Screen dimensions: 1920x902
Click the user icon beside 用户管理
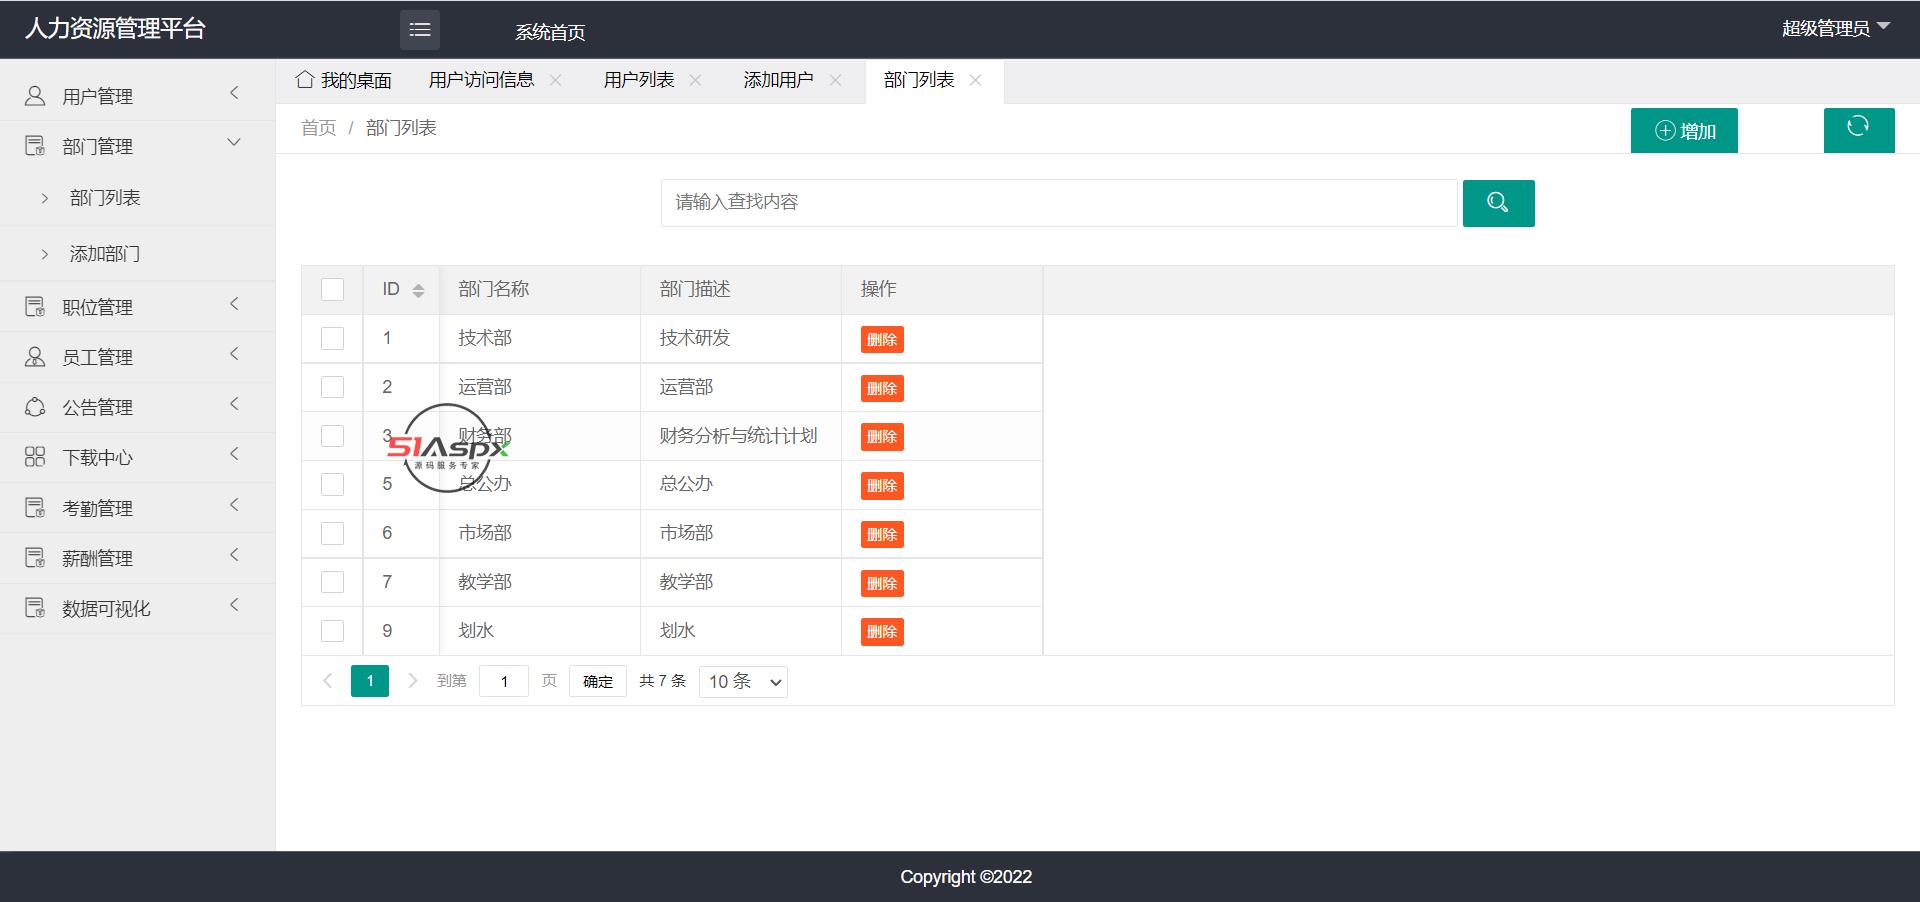[x=35, y=96]
